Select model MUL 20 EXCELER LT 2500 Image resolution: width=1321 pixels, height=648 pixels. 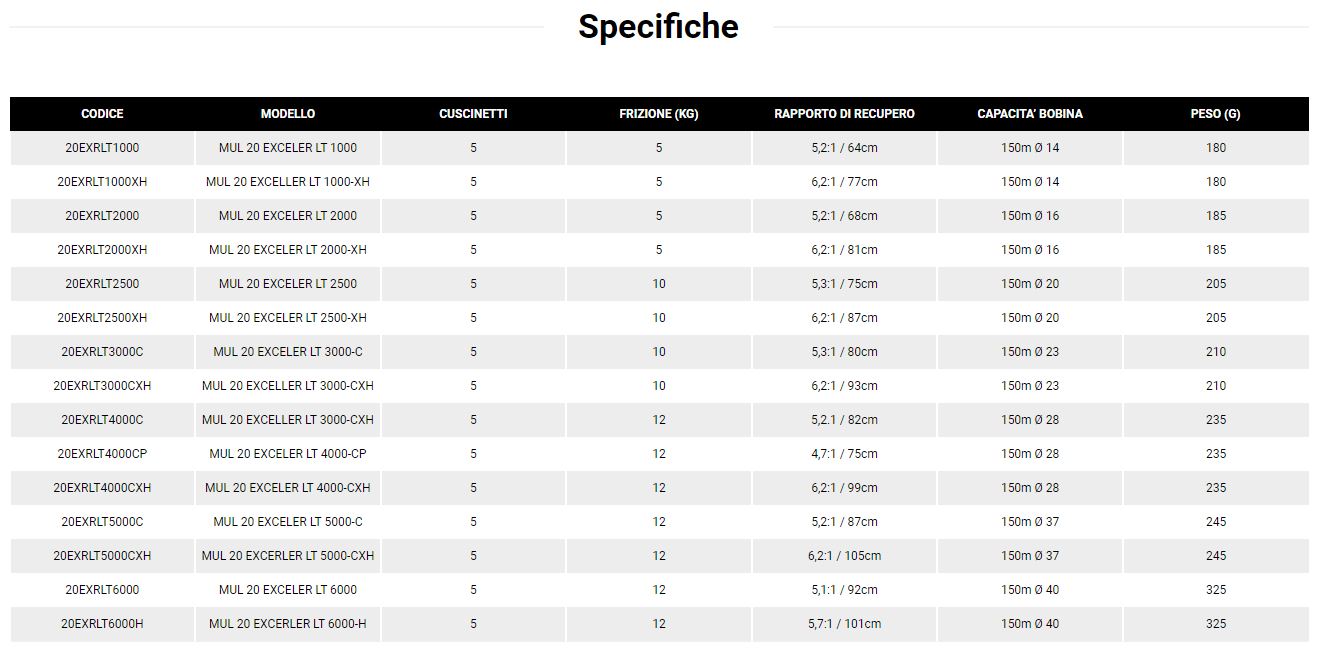tap(288, 284)
